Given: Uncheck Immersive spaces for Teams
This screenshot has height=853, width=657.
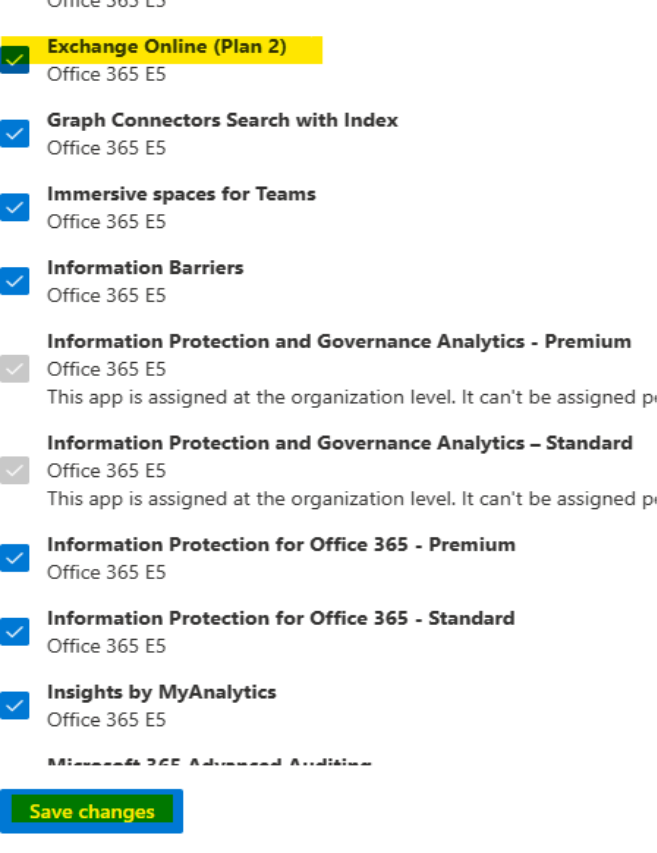Looking at the screenshot, I should pyautogui.click(x=13, y=207).
